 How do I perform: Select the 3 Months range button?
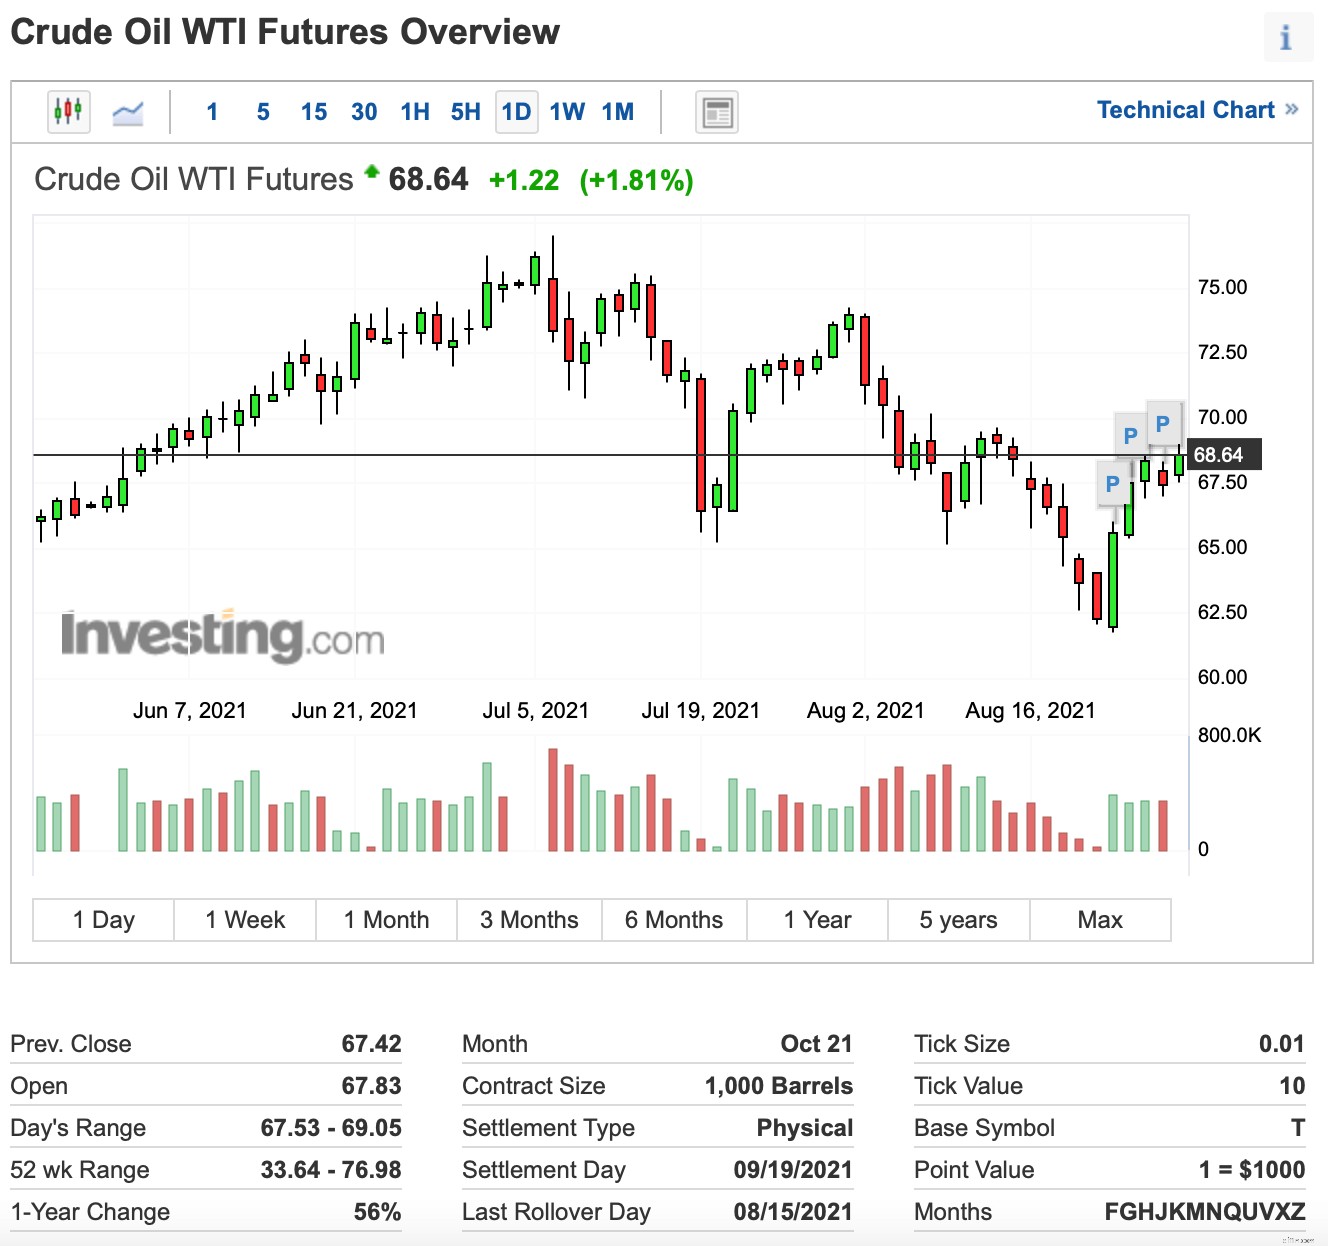pos(528,919)
